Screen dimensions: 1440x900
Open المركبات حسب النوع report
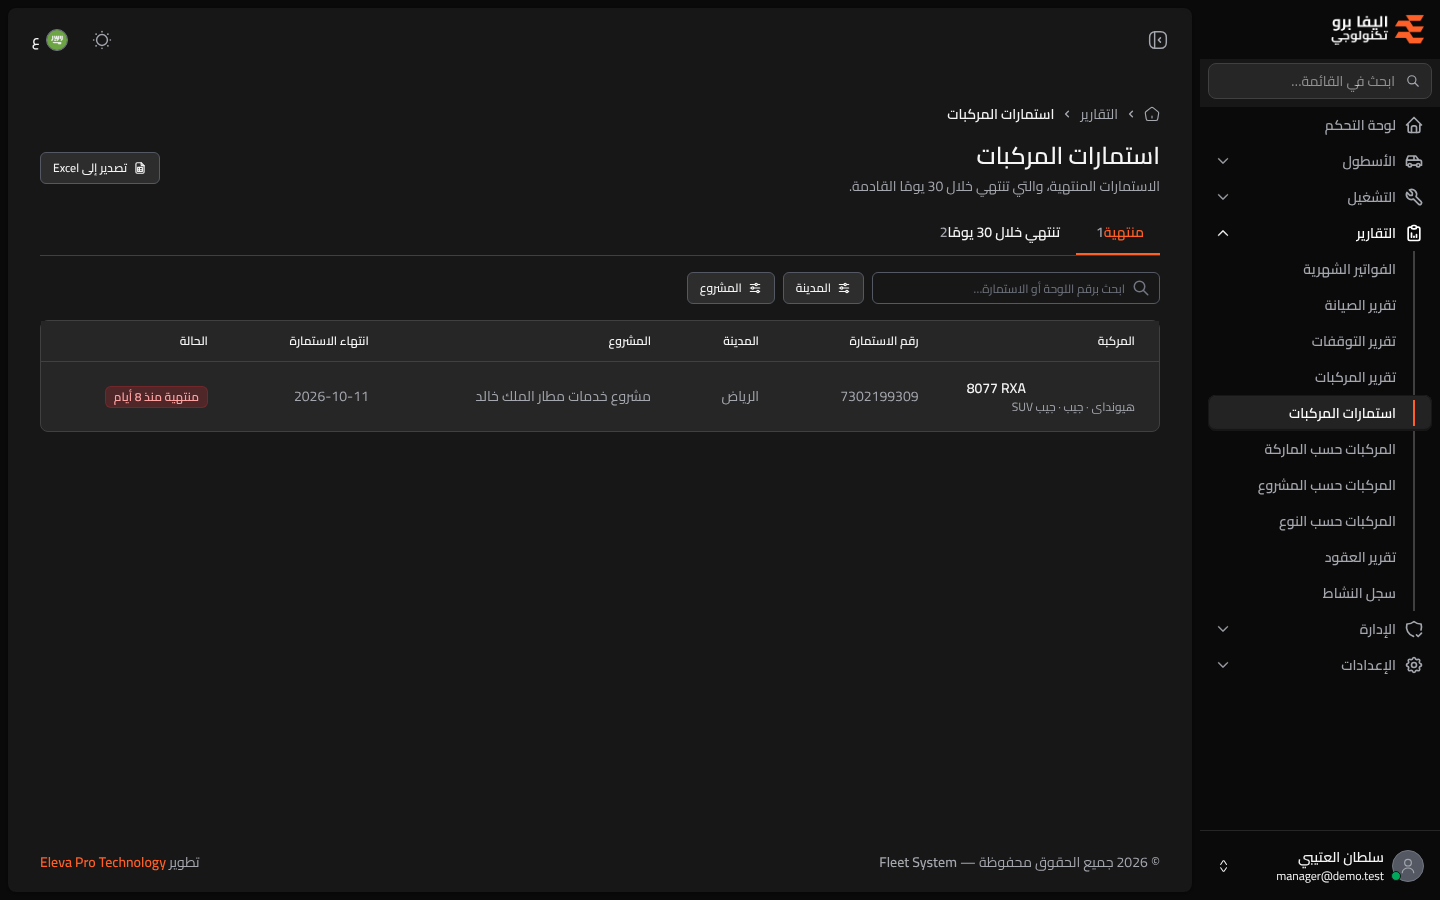pyautogui.click(x=1337, y=521)
